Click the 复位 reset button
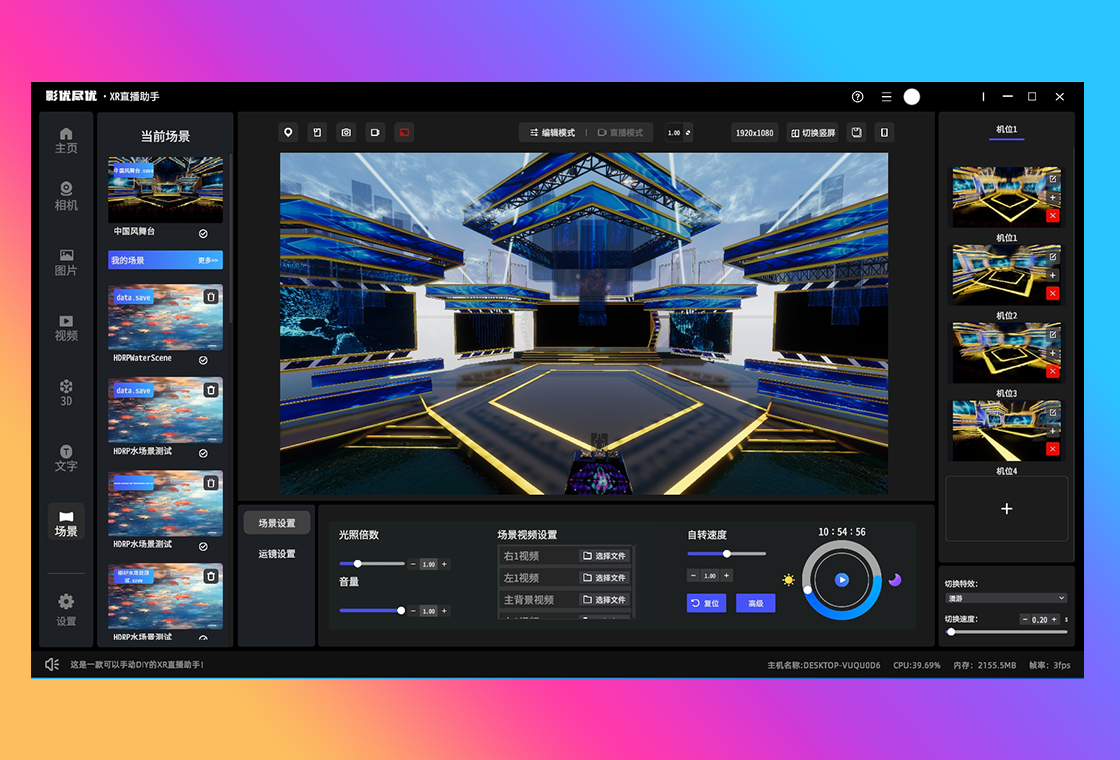 (x=706, y=603)
